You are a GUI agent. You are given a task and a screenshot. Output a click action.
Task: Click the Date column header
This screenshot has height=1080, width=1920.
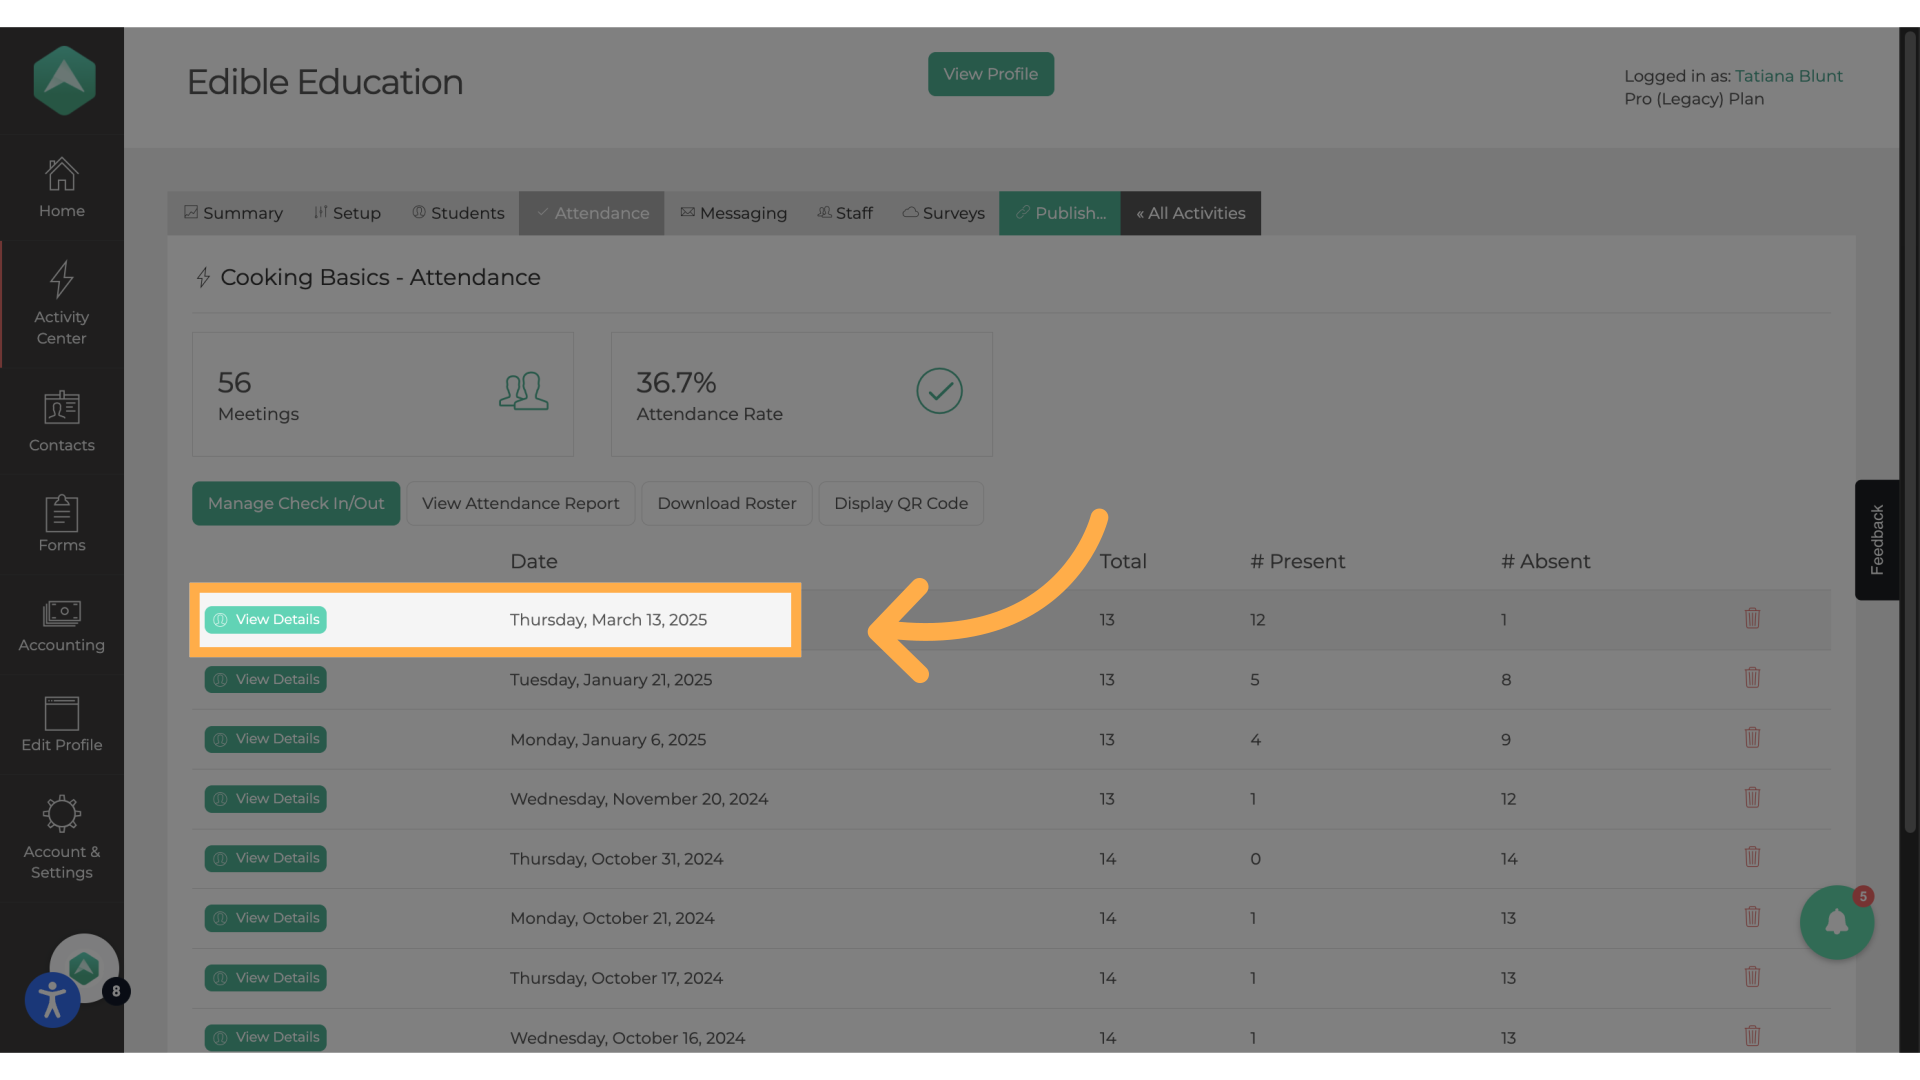[x=534, y=562]
